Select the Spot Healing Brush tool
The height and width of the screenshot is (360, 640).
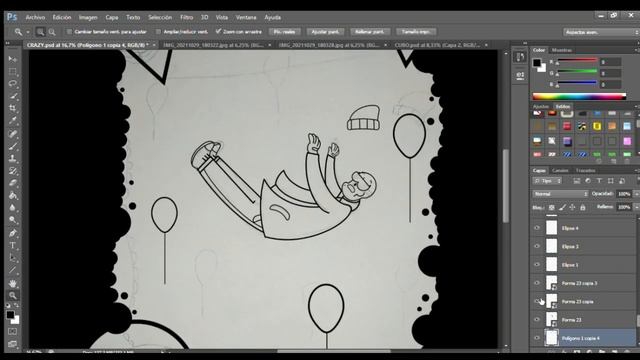pyautogui.click(x=13, y=133)
